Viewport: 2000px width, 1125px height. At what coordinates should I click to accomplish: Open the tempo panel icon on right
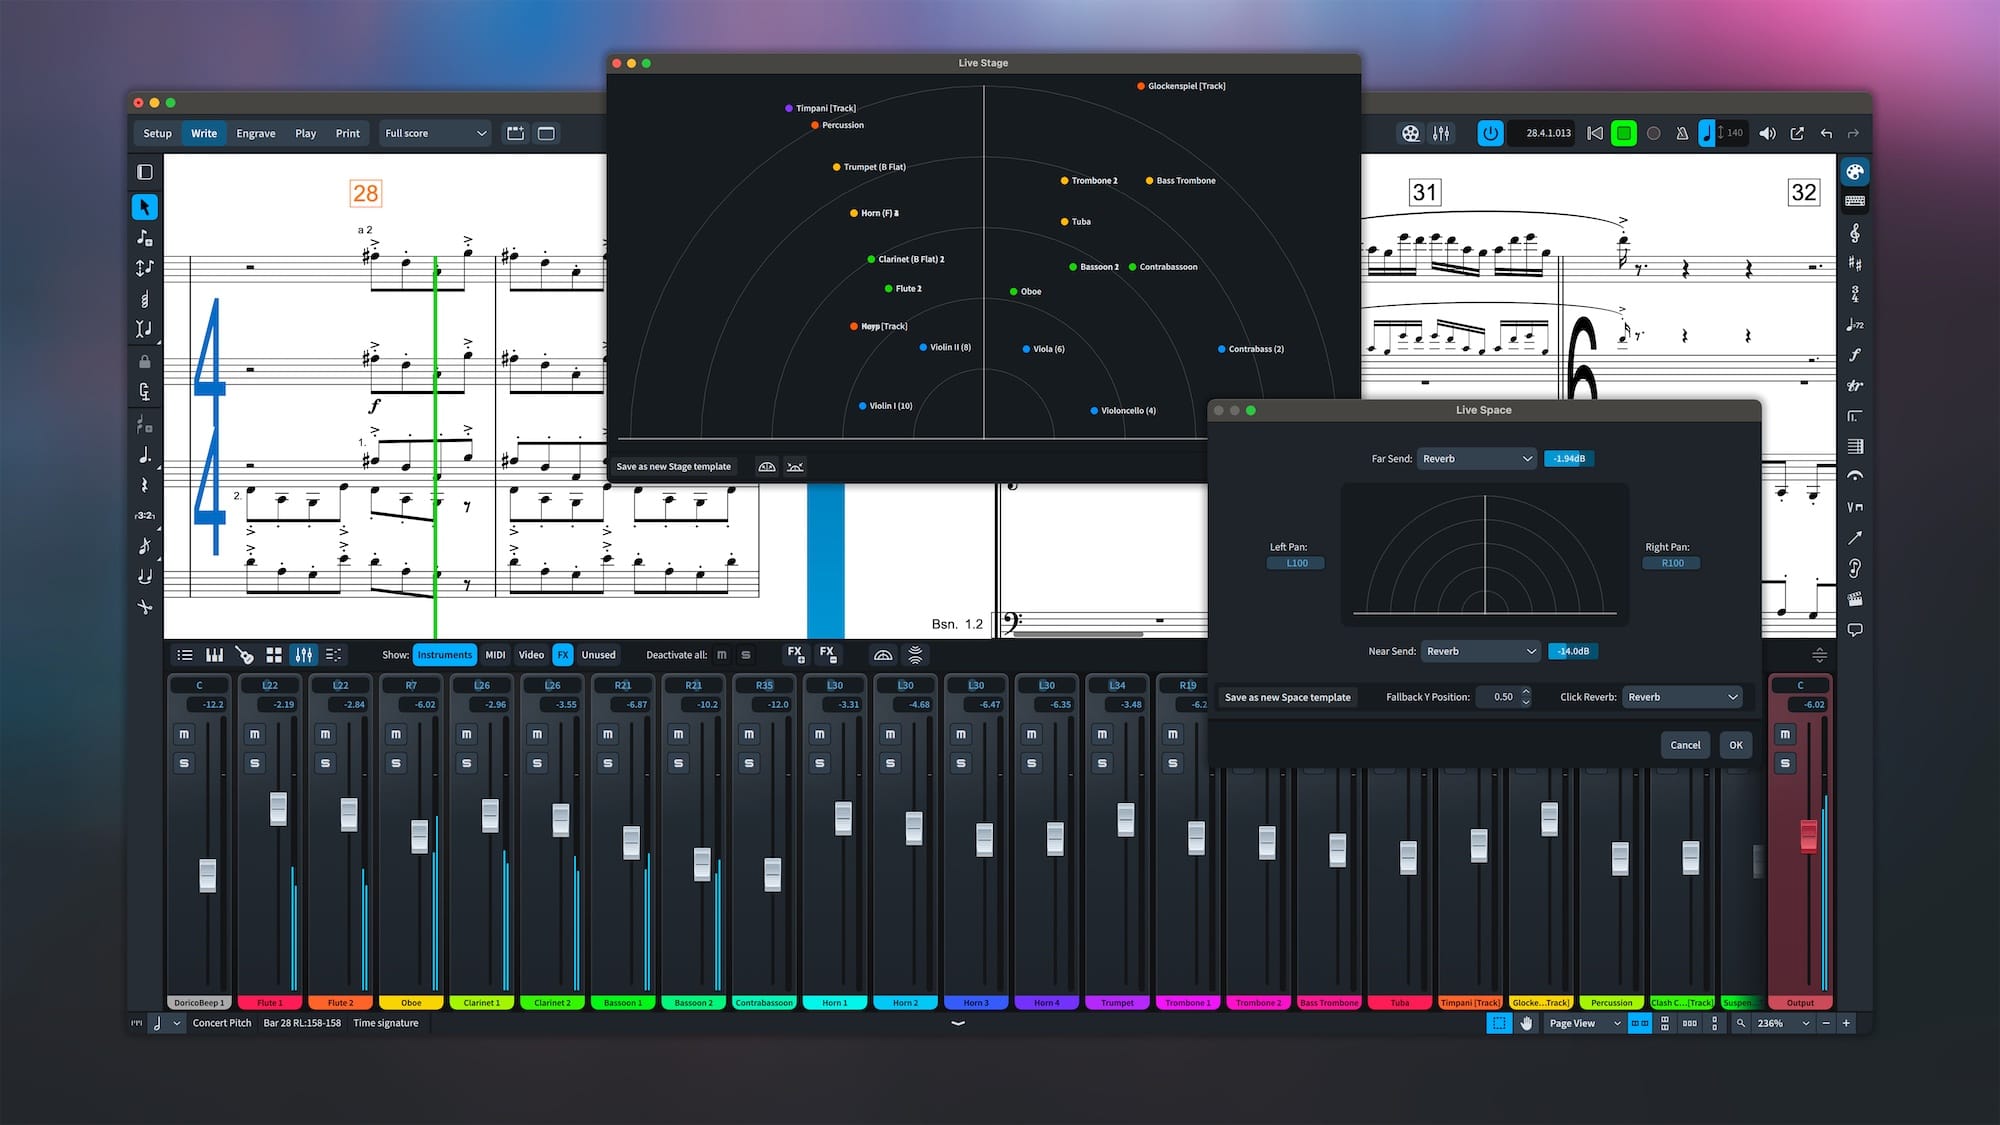point(1855,325)
